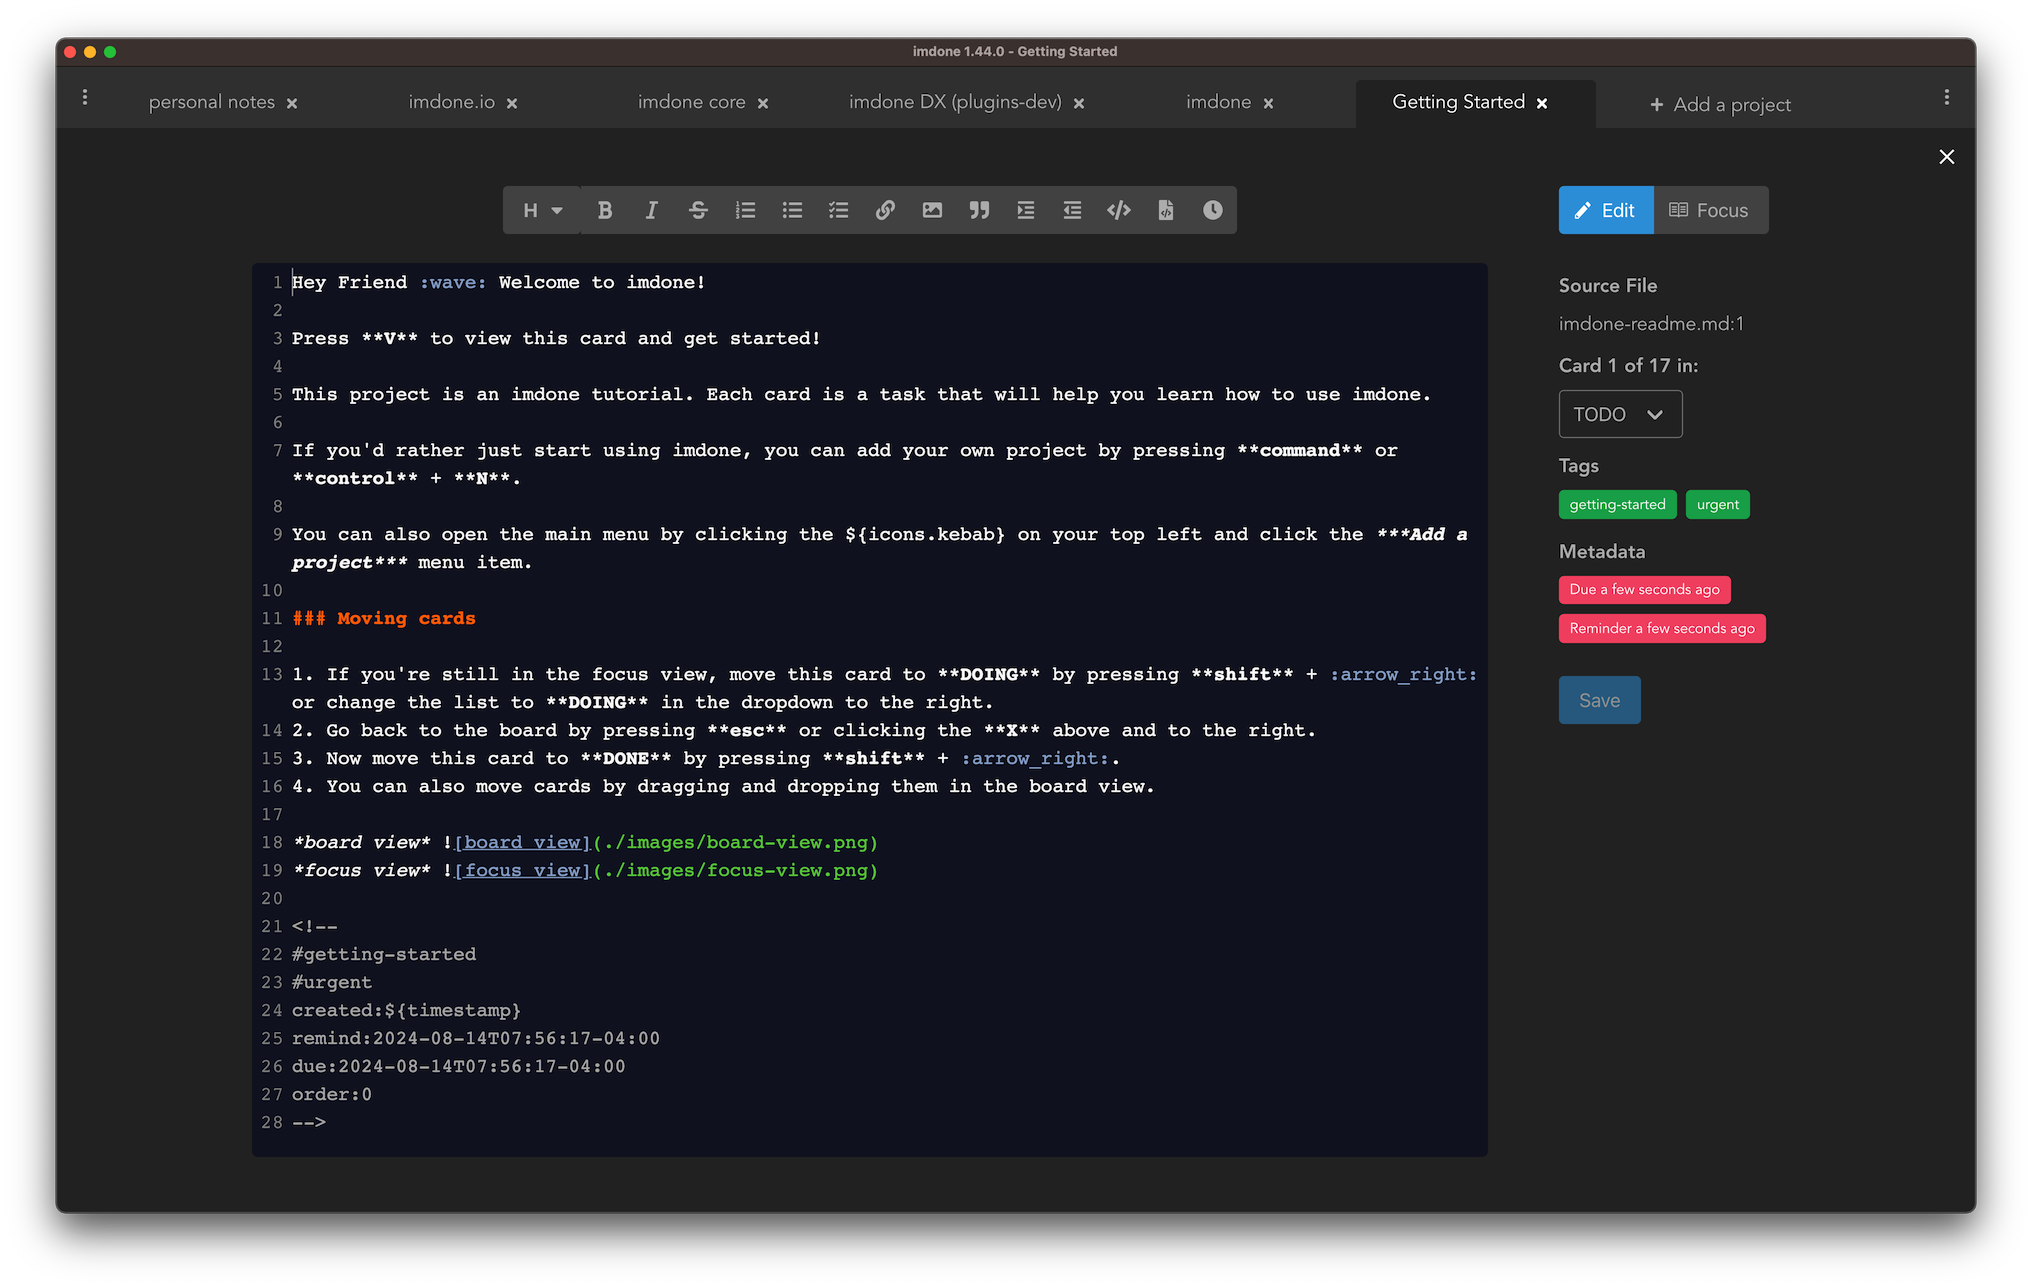Image resolution: width=2032 pixels, height=1287 pixels.
Task: Click the due:2024-08-14 line
Action: tap(459, 1066)
